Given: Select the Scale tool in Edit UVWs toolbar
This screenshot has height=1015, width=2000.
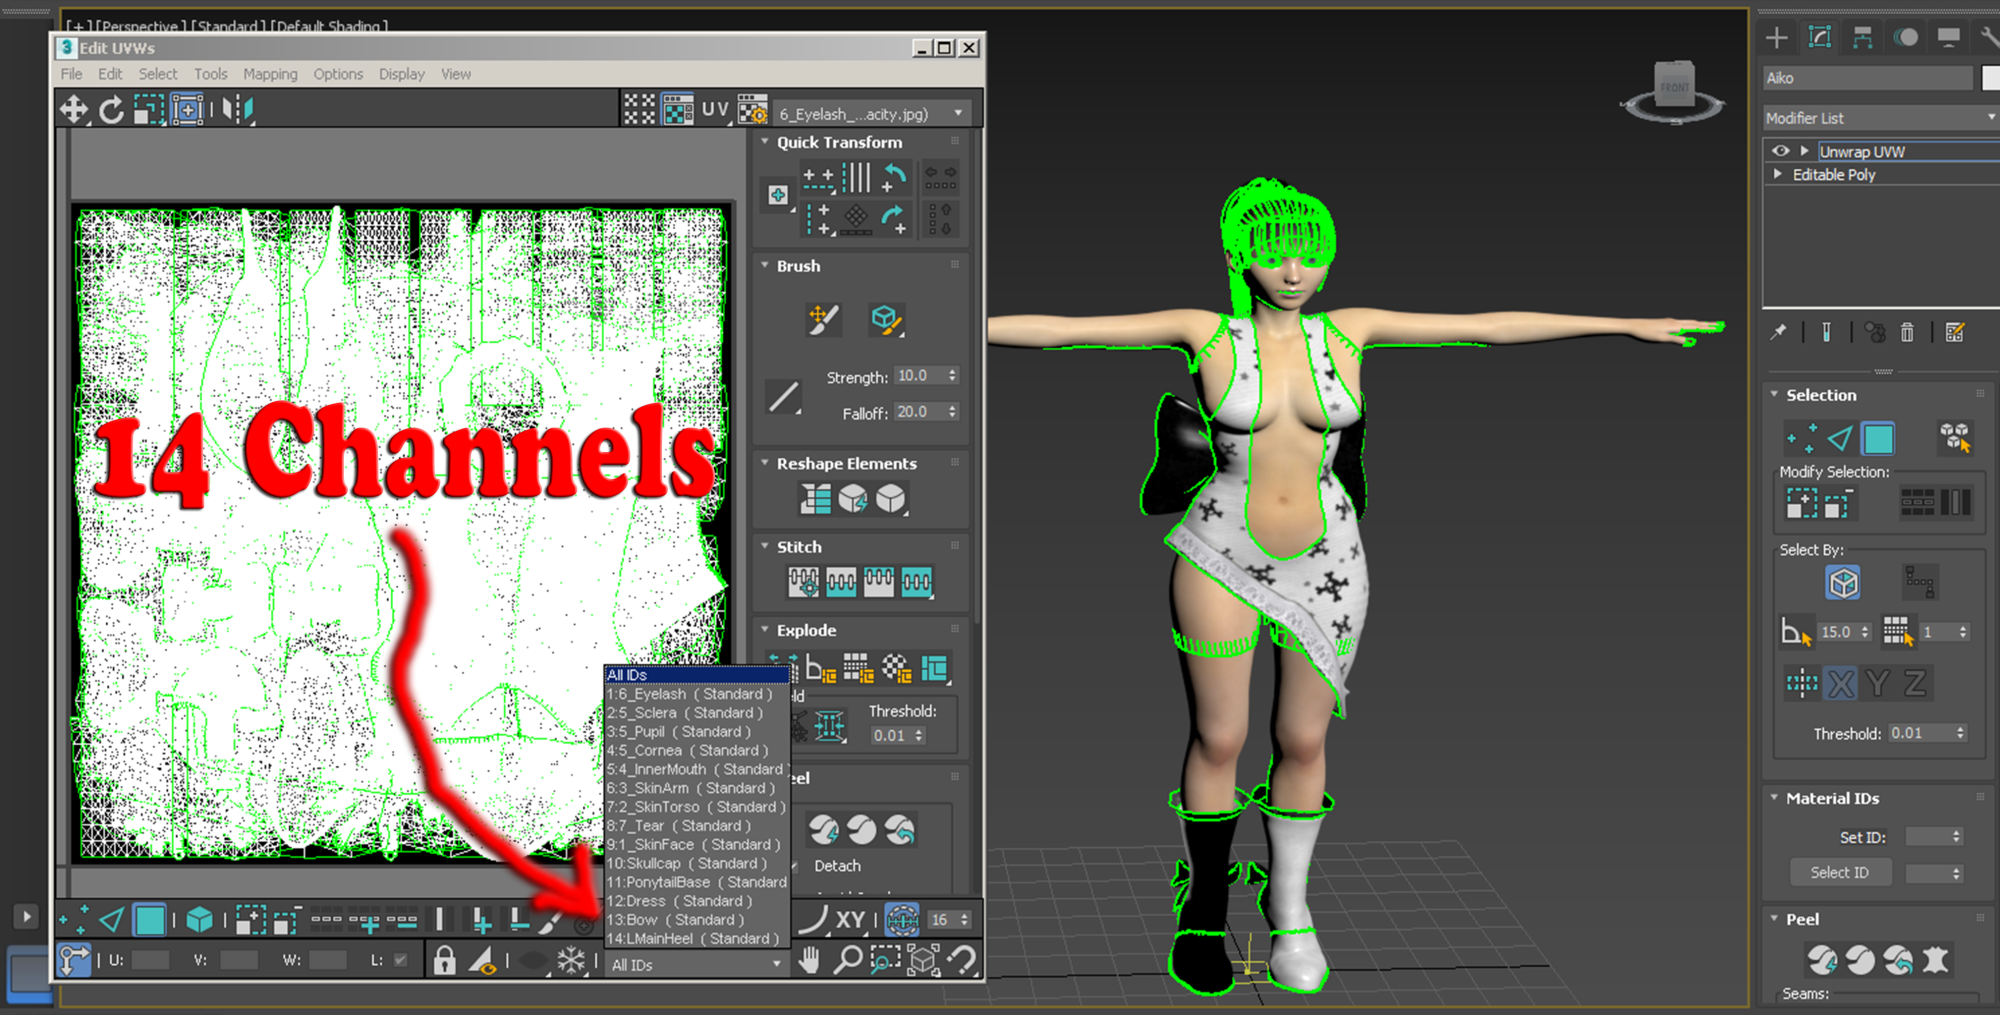Looking at the screenshot, I should tap(149, 109).
